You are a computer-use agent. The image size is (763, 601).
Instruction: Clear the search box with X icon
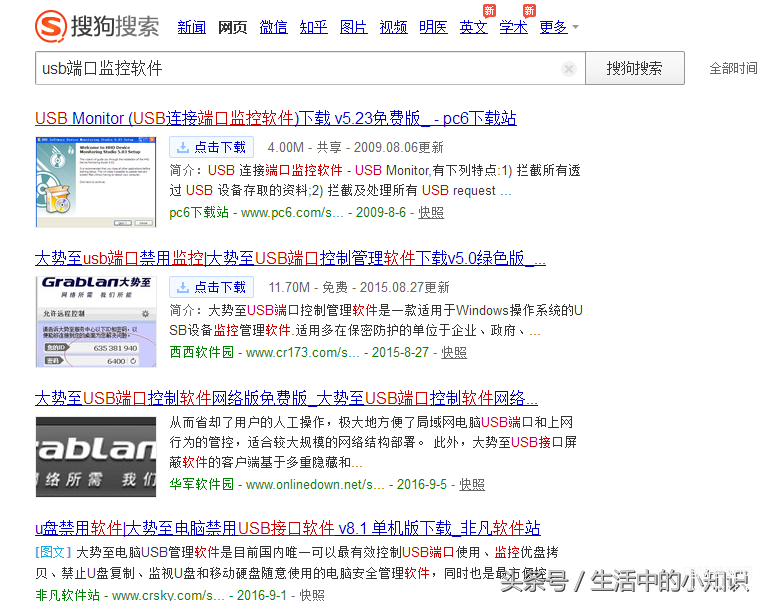pyautogui.click(x=568, y=69)
